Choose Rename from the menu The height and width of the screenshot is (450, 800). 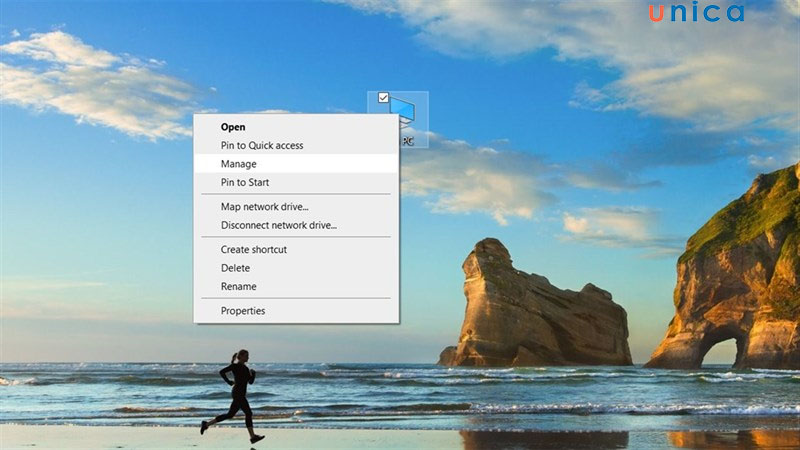[296, 286]
